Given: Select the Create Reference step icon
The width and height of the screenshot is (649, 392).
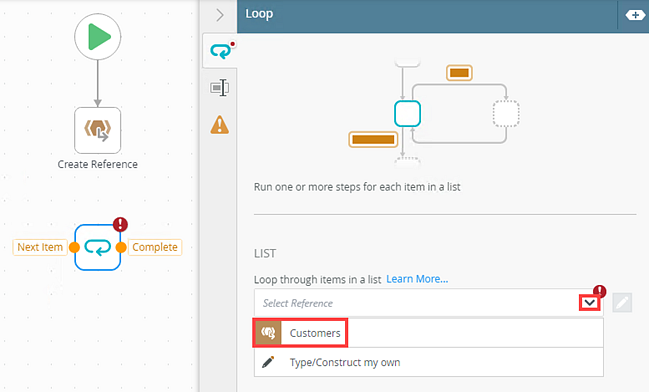Looking at the screenshot, I should (98, 130).
